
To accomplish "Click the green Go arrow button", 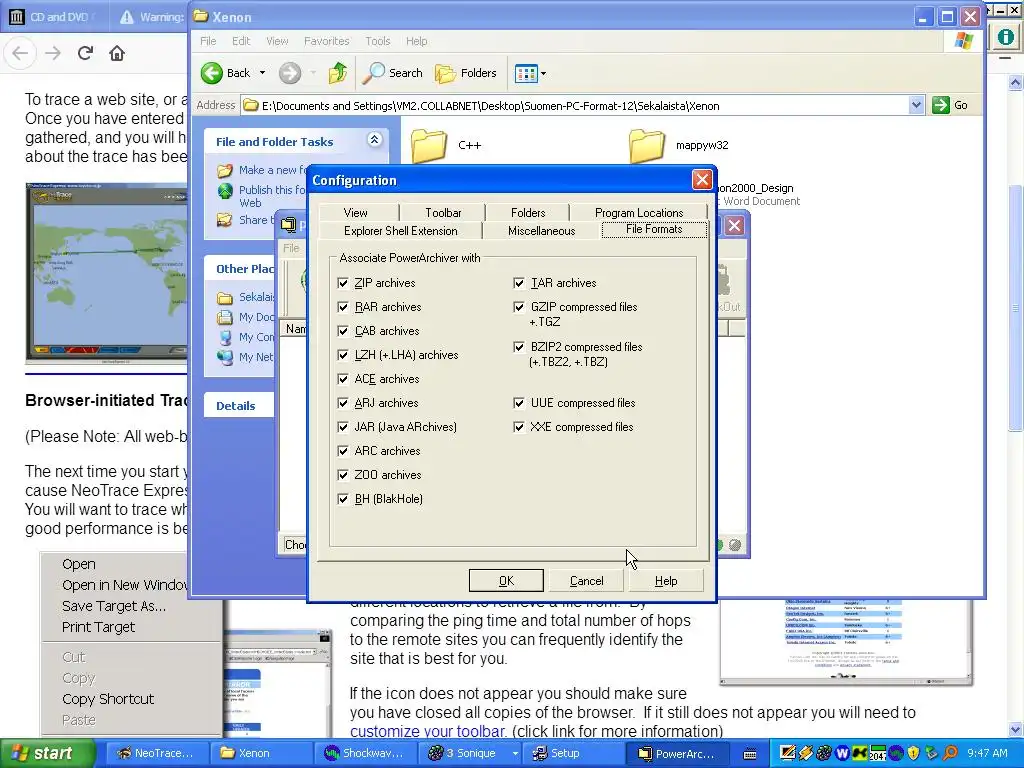I will click(x=941, y=105).
